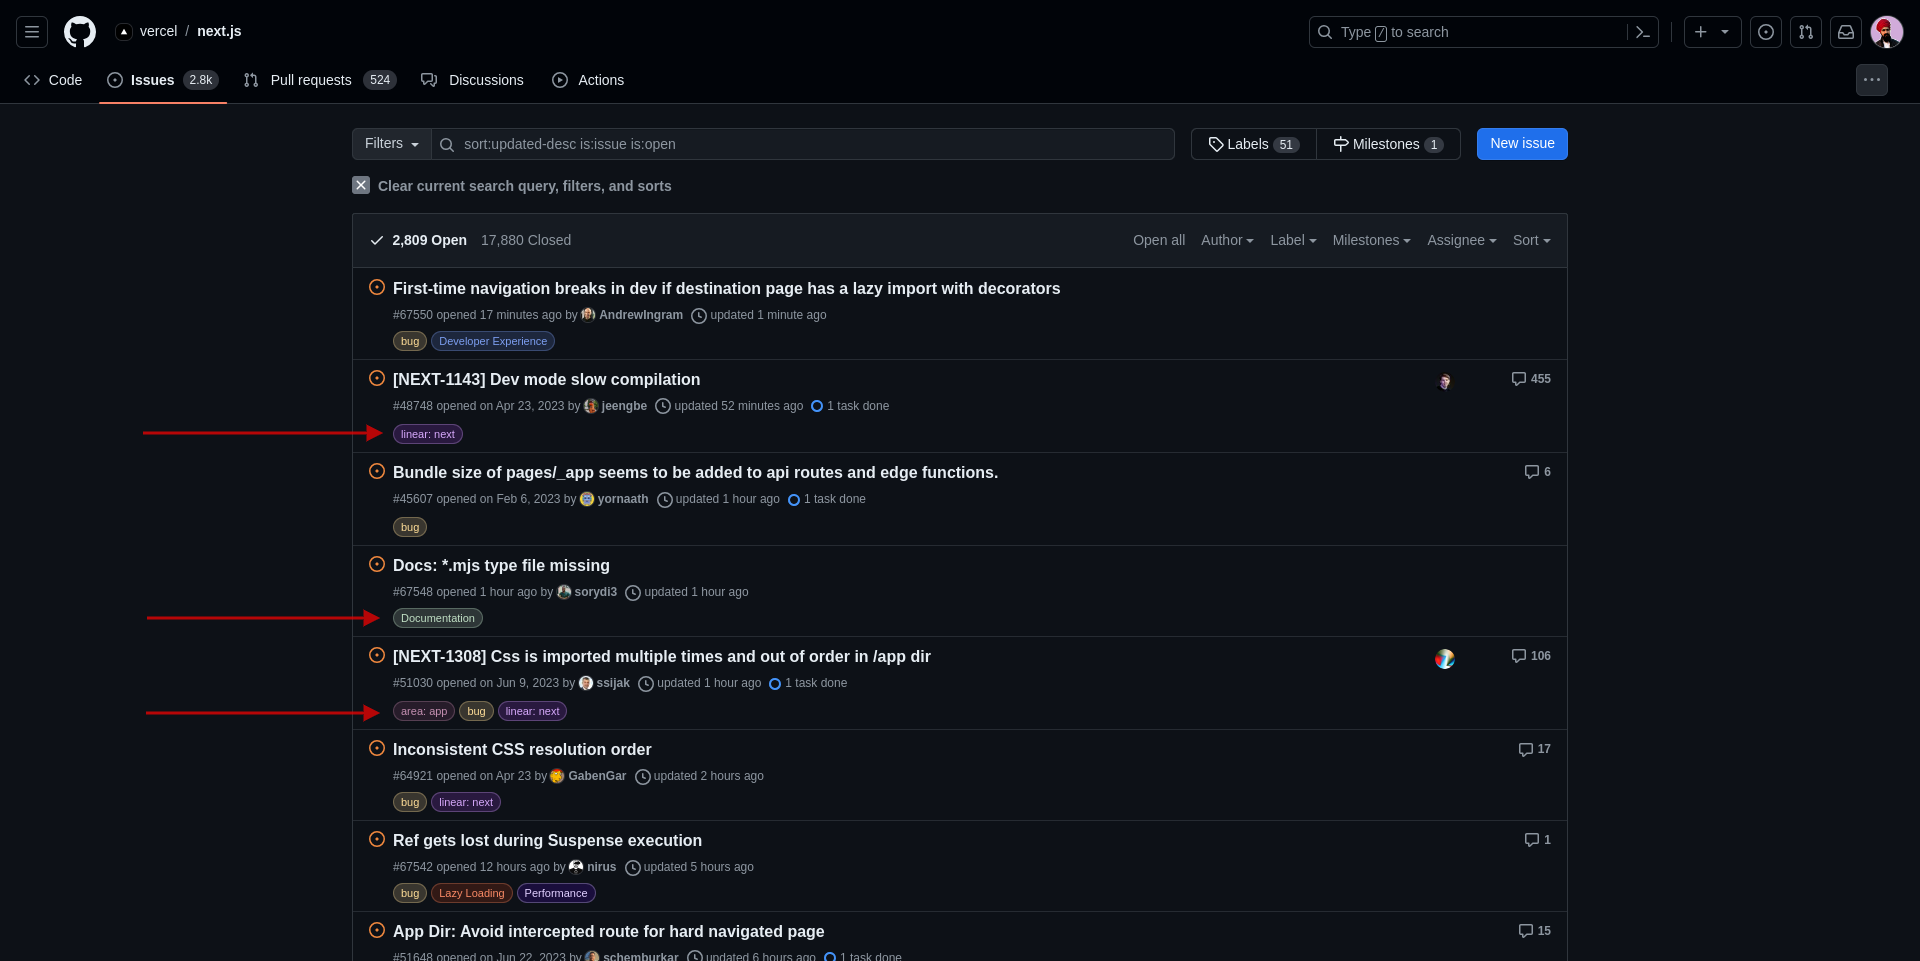Click jeengbe's author avatar
Image resolution: width=1920 pixels, height=961 pixels.
click(591, 406)
